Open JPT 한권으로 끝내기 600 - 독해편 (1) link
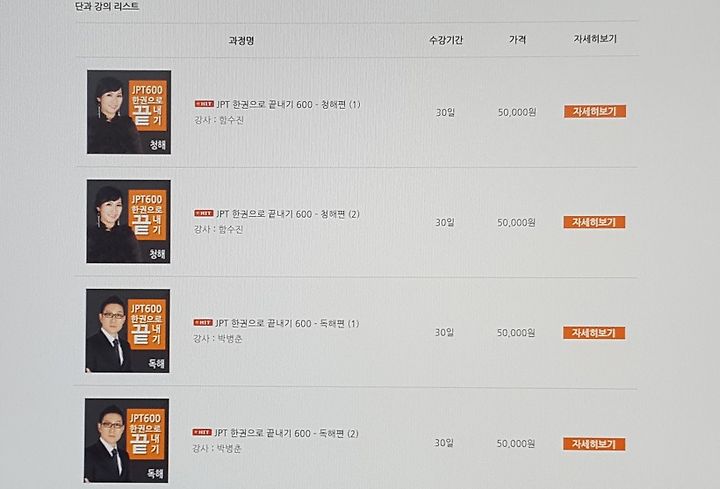The height and width of the screenshot is (489, 720). point(287,323)
